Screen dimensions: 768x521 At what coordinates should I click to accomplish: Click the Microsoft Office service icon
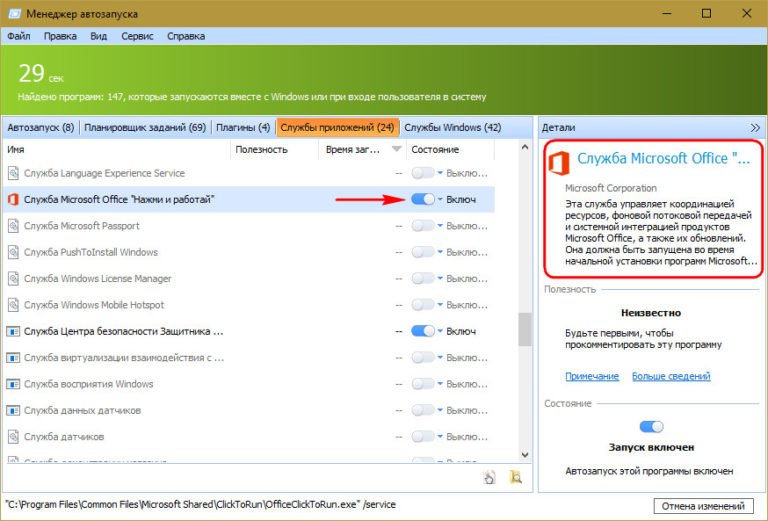[14, 200]
